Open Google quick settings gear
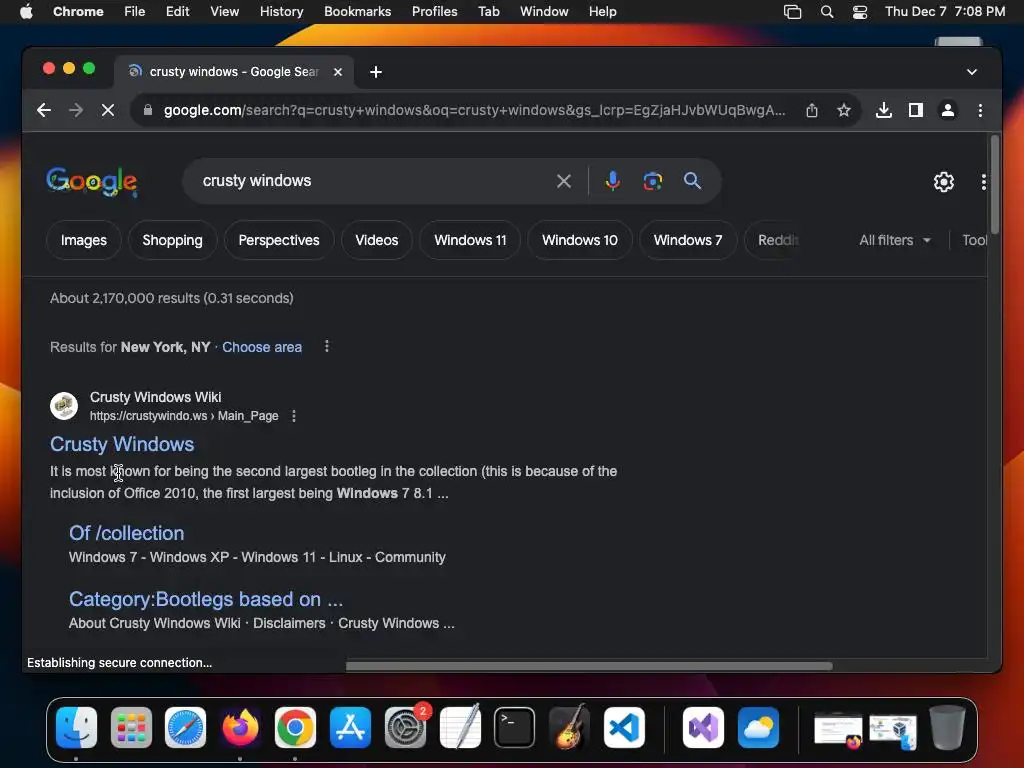The image size is (1024, 768). coord(944,182)
